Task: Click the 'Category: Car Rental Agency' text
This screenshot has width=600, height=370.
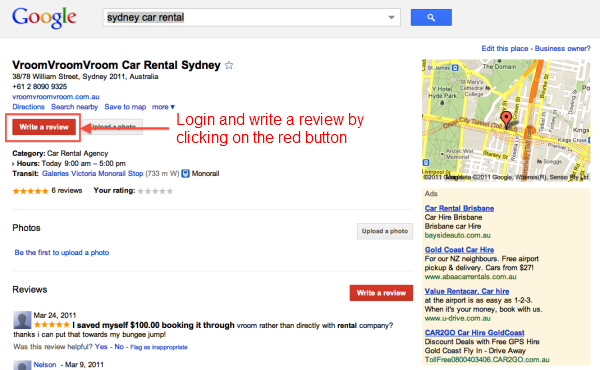Action: coord(60,153)
